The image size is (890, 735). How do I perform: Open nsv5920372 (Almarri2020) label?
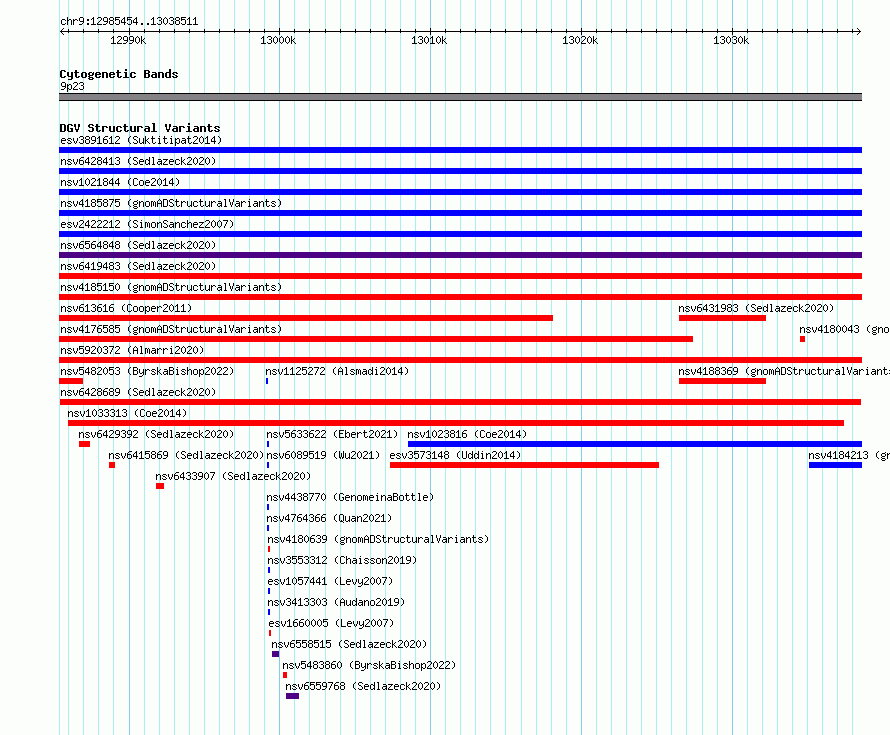coord(132,350)
